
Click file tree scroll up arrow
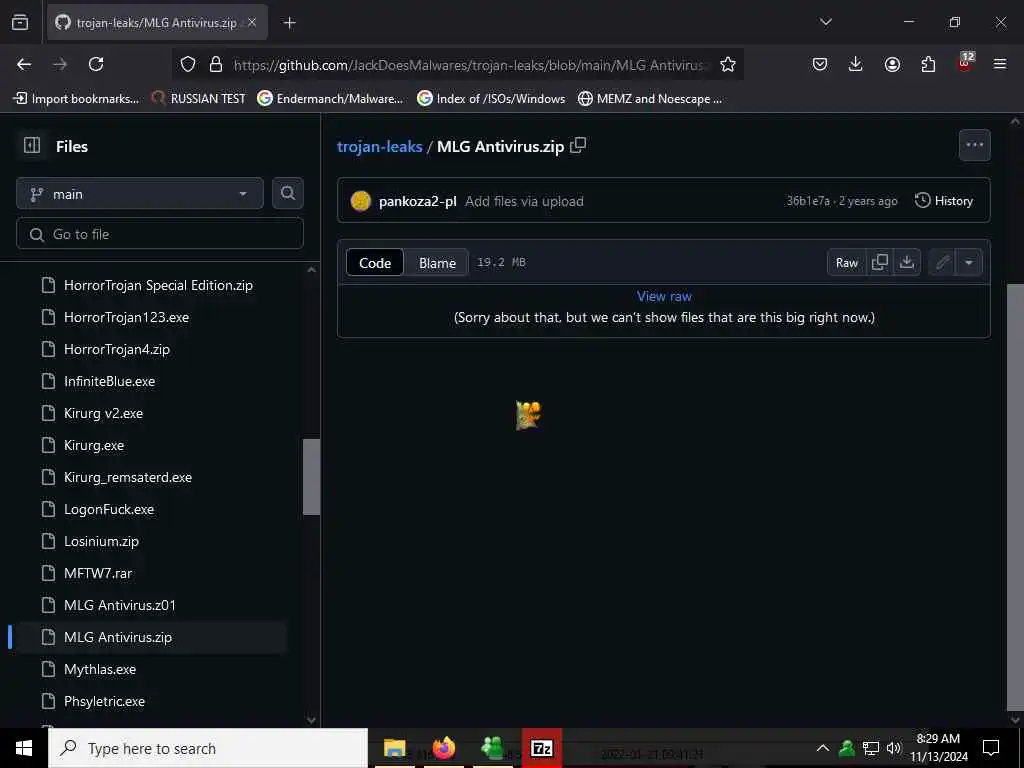point(312,270)
